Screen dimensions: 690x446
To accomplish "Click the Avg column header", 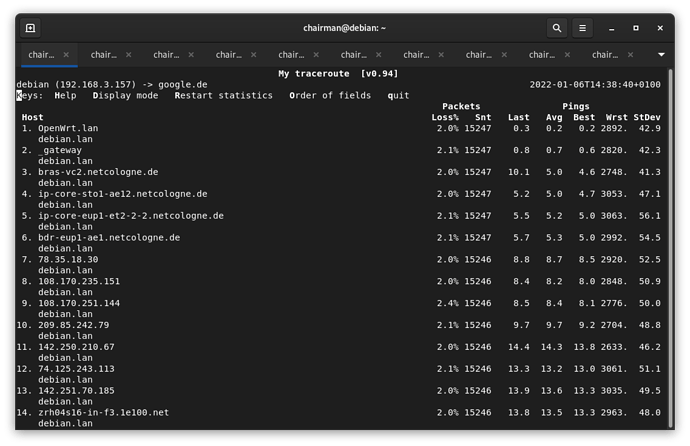I will (554, 117).
